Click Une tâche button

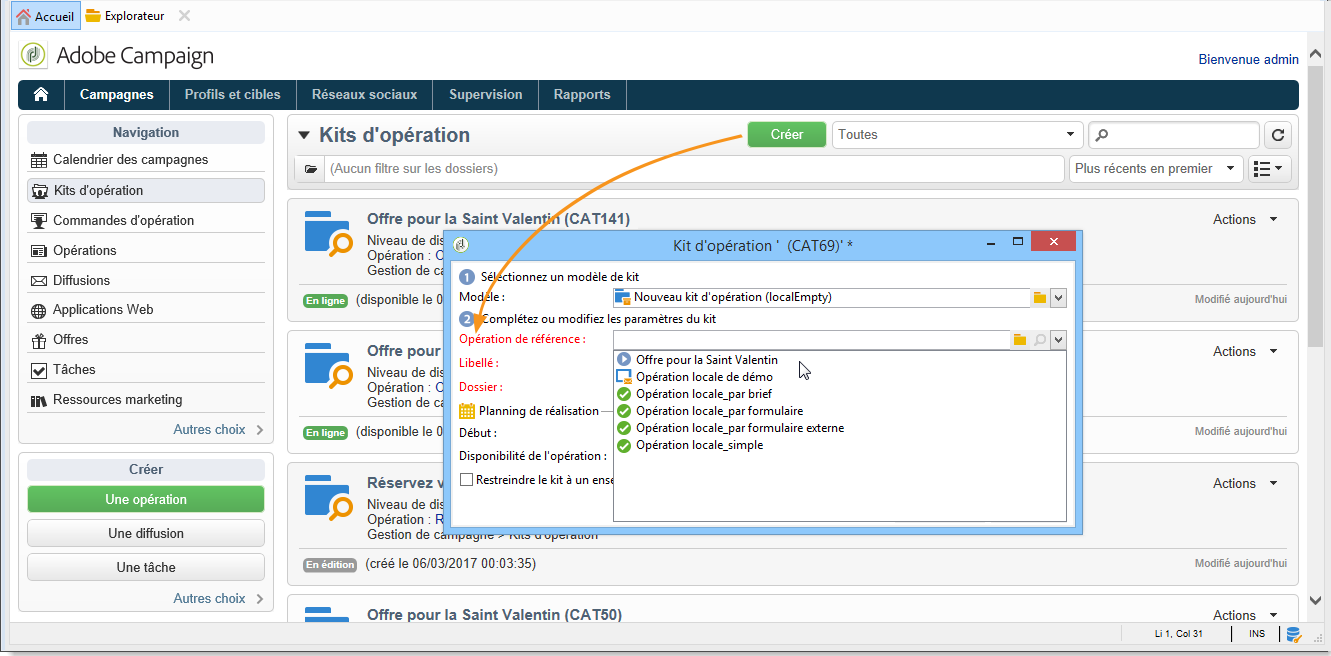(146, 567)
